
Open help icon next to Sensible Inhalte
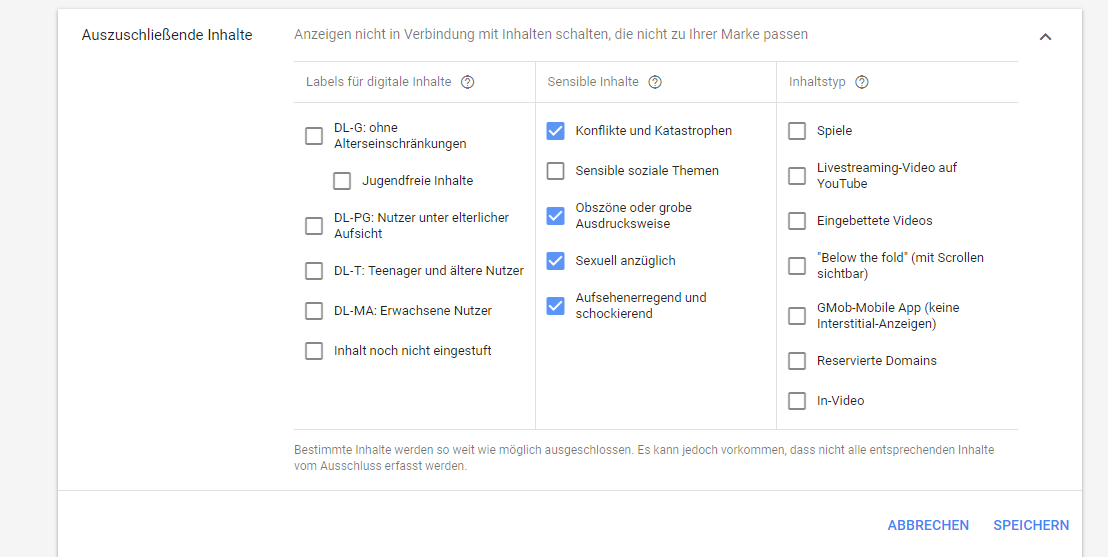click(655, 82)
